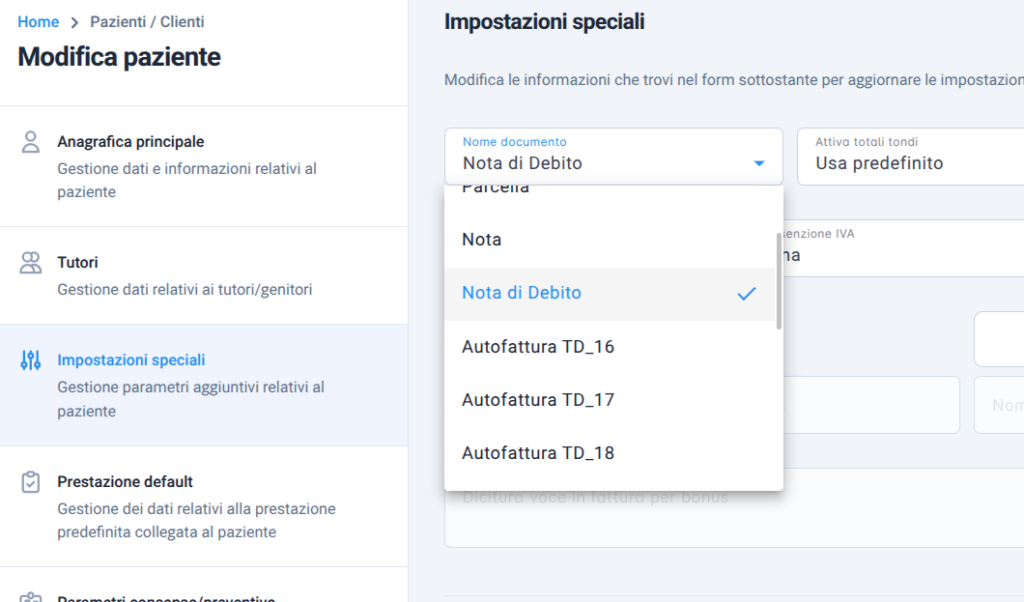1024x602 pixels.
Task: Open Attiva totali tondi dropdown
Action: click(910, 156)
